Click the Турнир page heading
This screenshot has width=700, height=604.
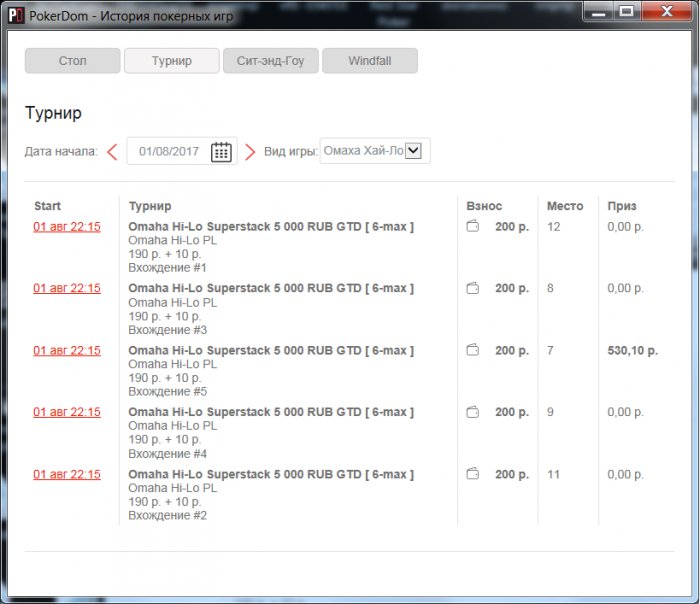[x=53, y=113]
